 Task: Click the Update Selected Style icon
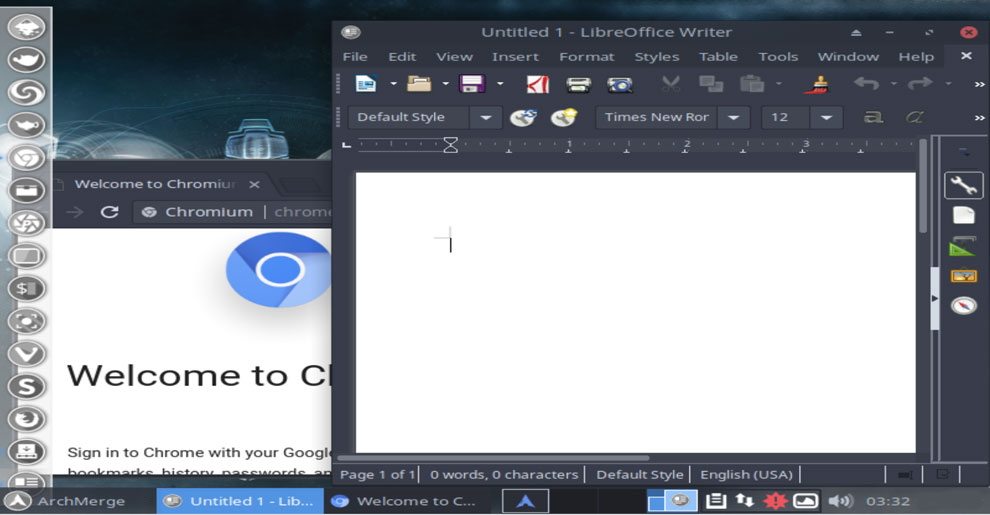click(523, 117)
